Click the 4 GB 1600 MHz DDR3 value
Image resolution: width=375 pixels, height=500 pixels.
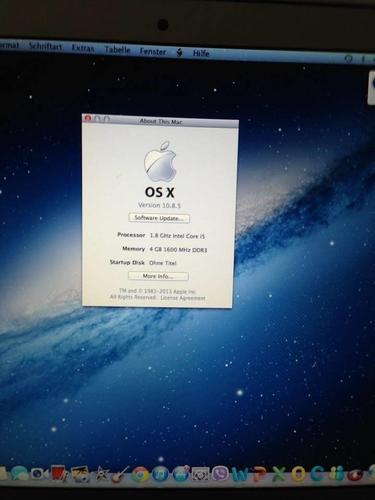tap(178, 250)
